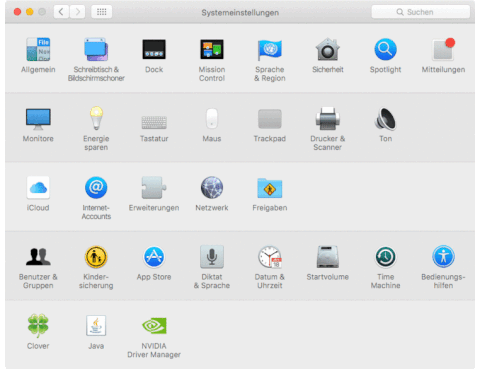The height and width of the screenshot is (369, 480).
Task: Open Trackpad settings
Action: pyautogui.click(x=270, y=119)
